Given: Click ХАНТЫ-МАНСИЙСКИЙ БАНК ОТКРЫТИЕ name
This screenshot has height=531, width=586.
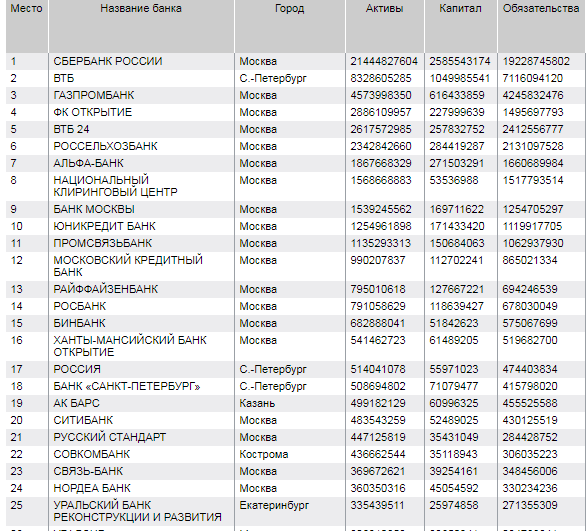Looking at the screenshot, I should tap(130, 346).
